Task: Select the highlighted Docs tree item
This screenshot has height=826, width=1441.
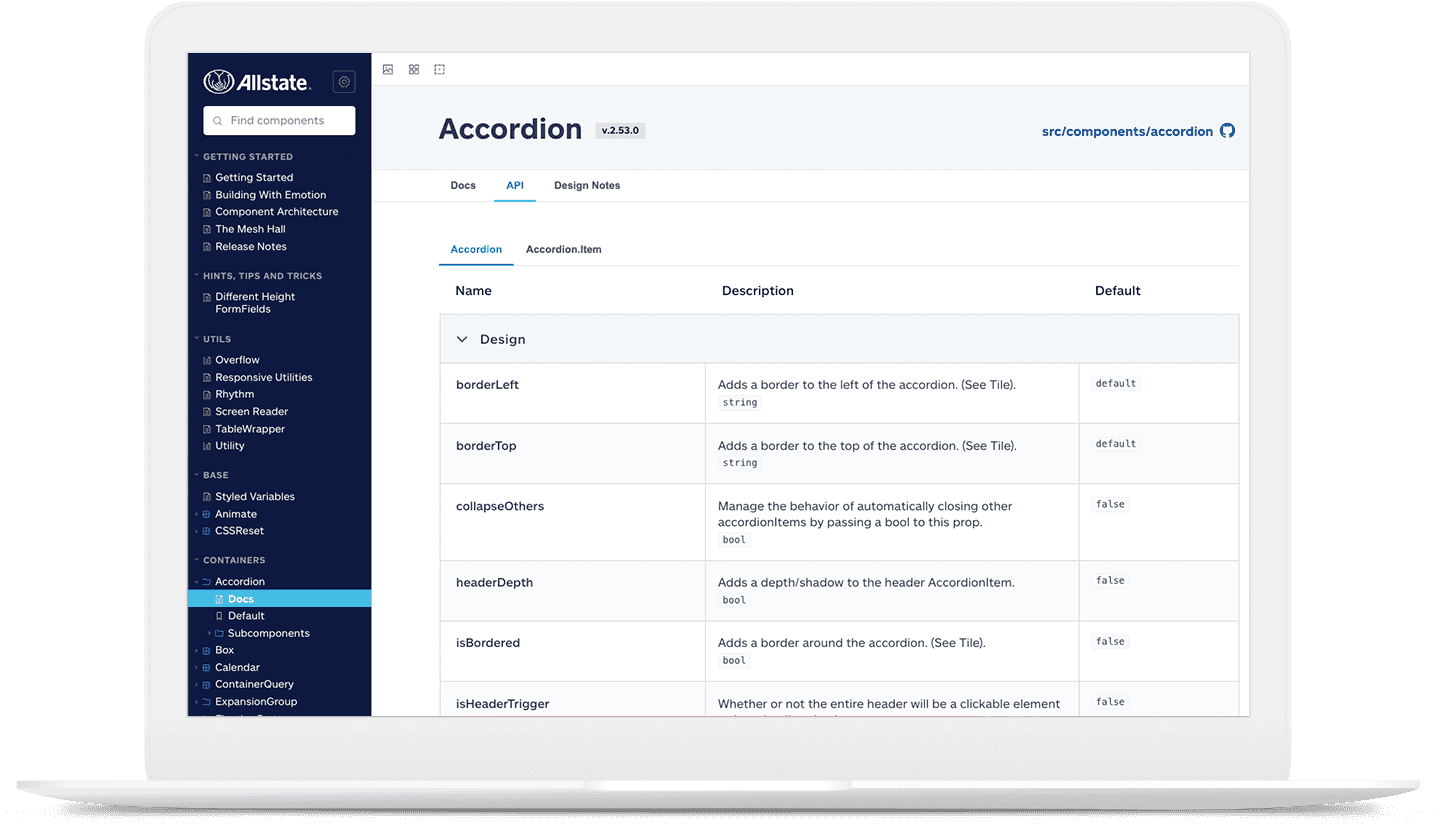Action: [x=279, y=599]
